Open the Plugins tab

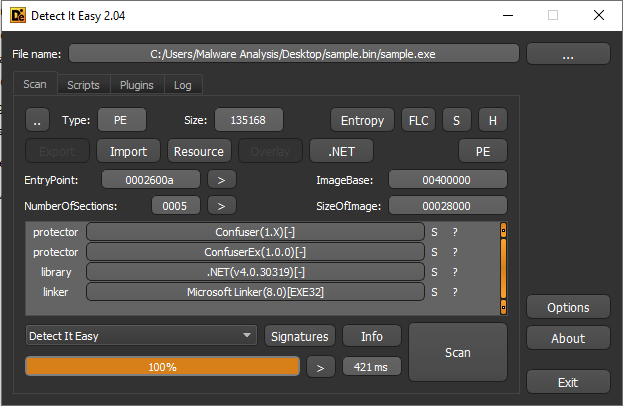click(x=137, y=85)
